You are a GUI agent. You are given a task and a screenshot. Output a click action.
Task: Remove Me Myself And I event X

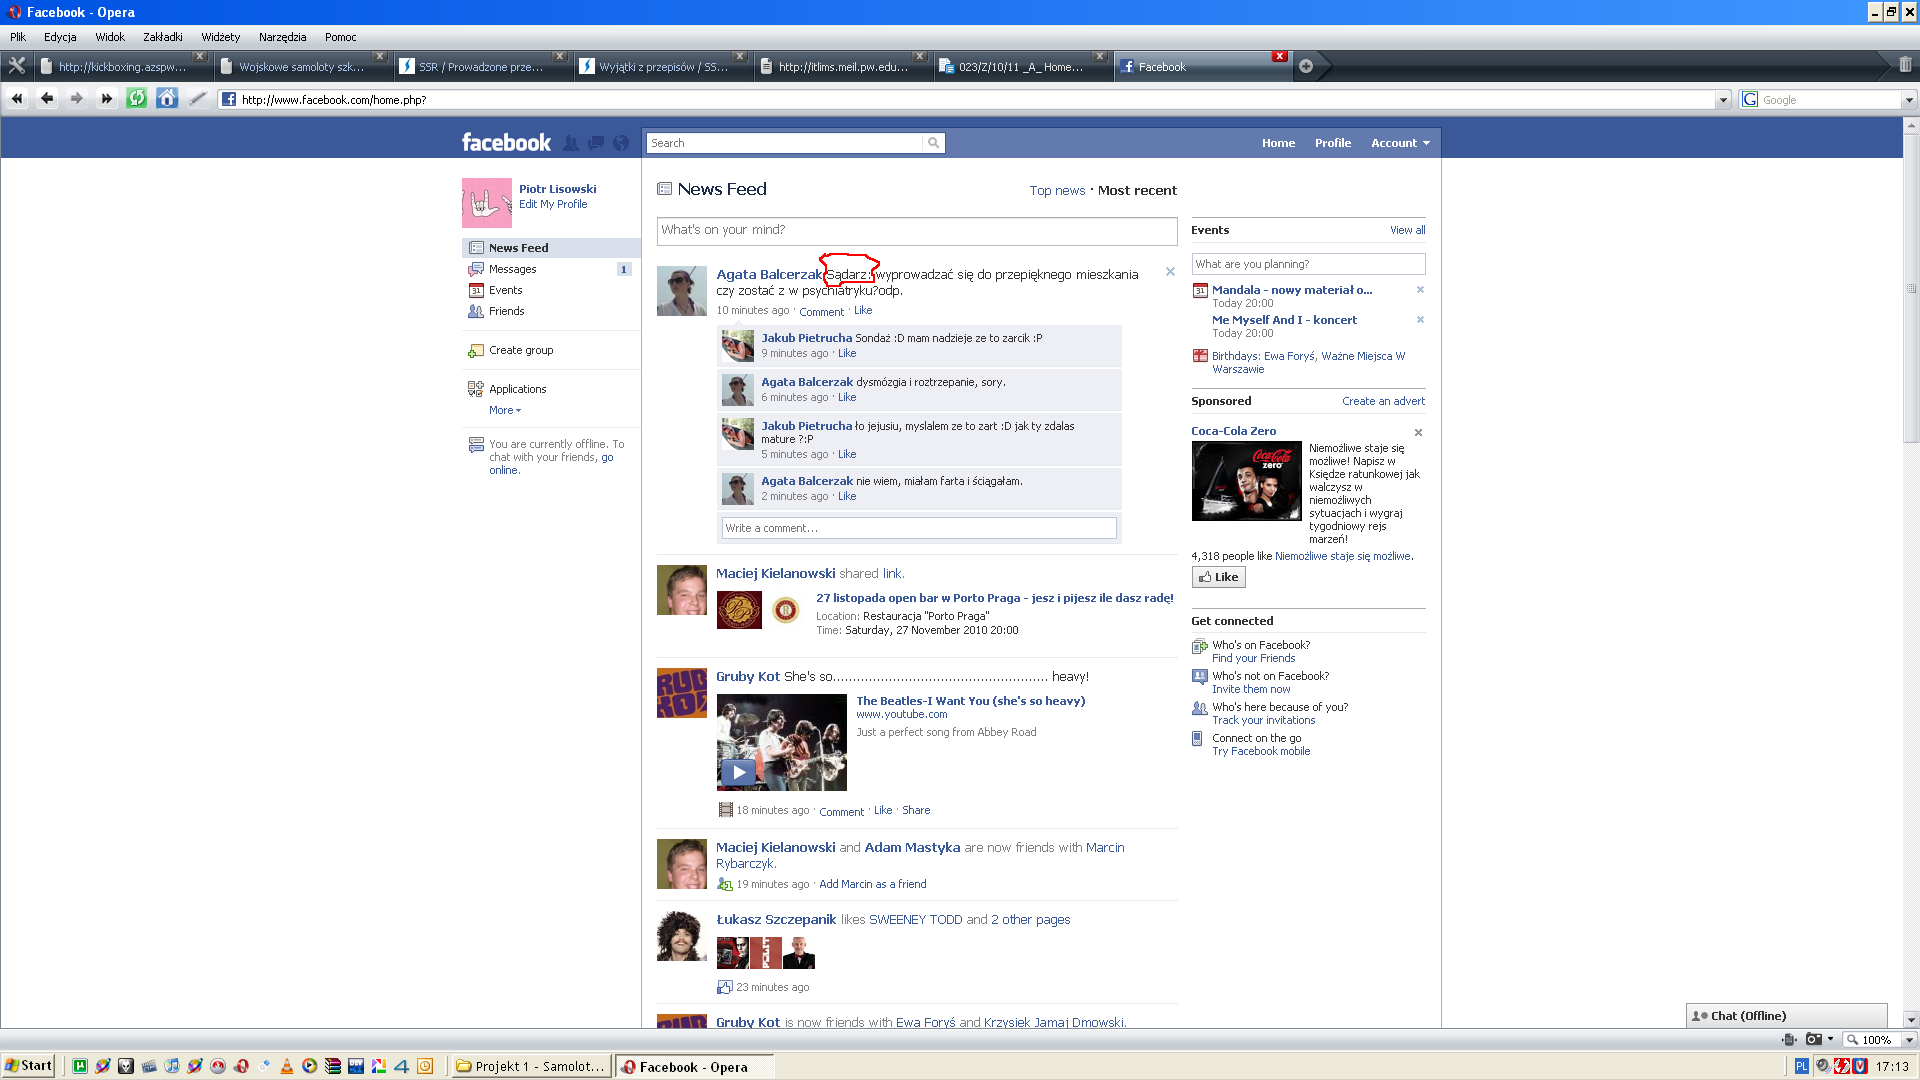click(x=1420, y=320)
